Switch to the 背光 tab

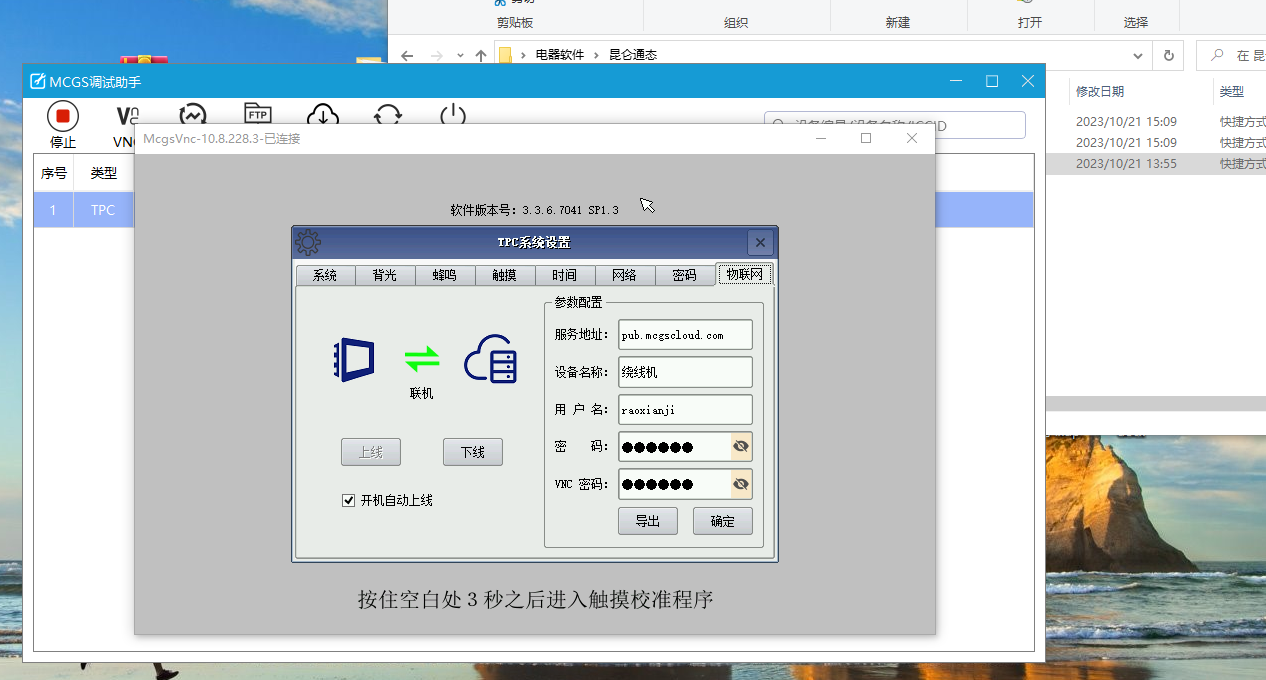384,275
